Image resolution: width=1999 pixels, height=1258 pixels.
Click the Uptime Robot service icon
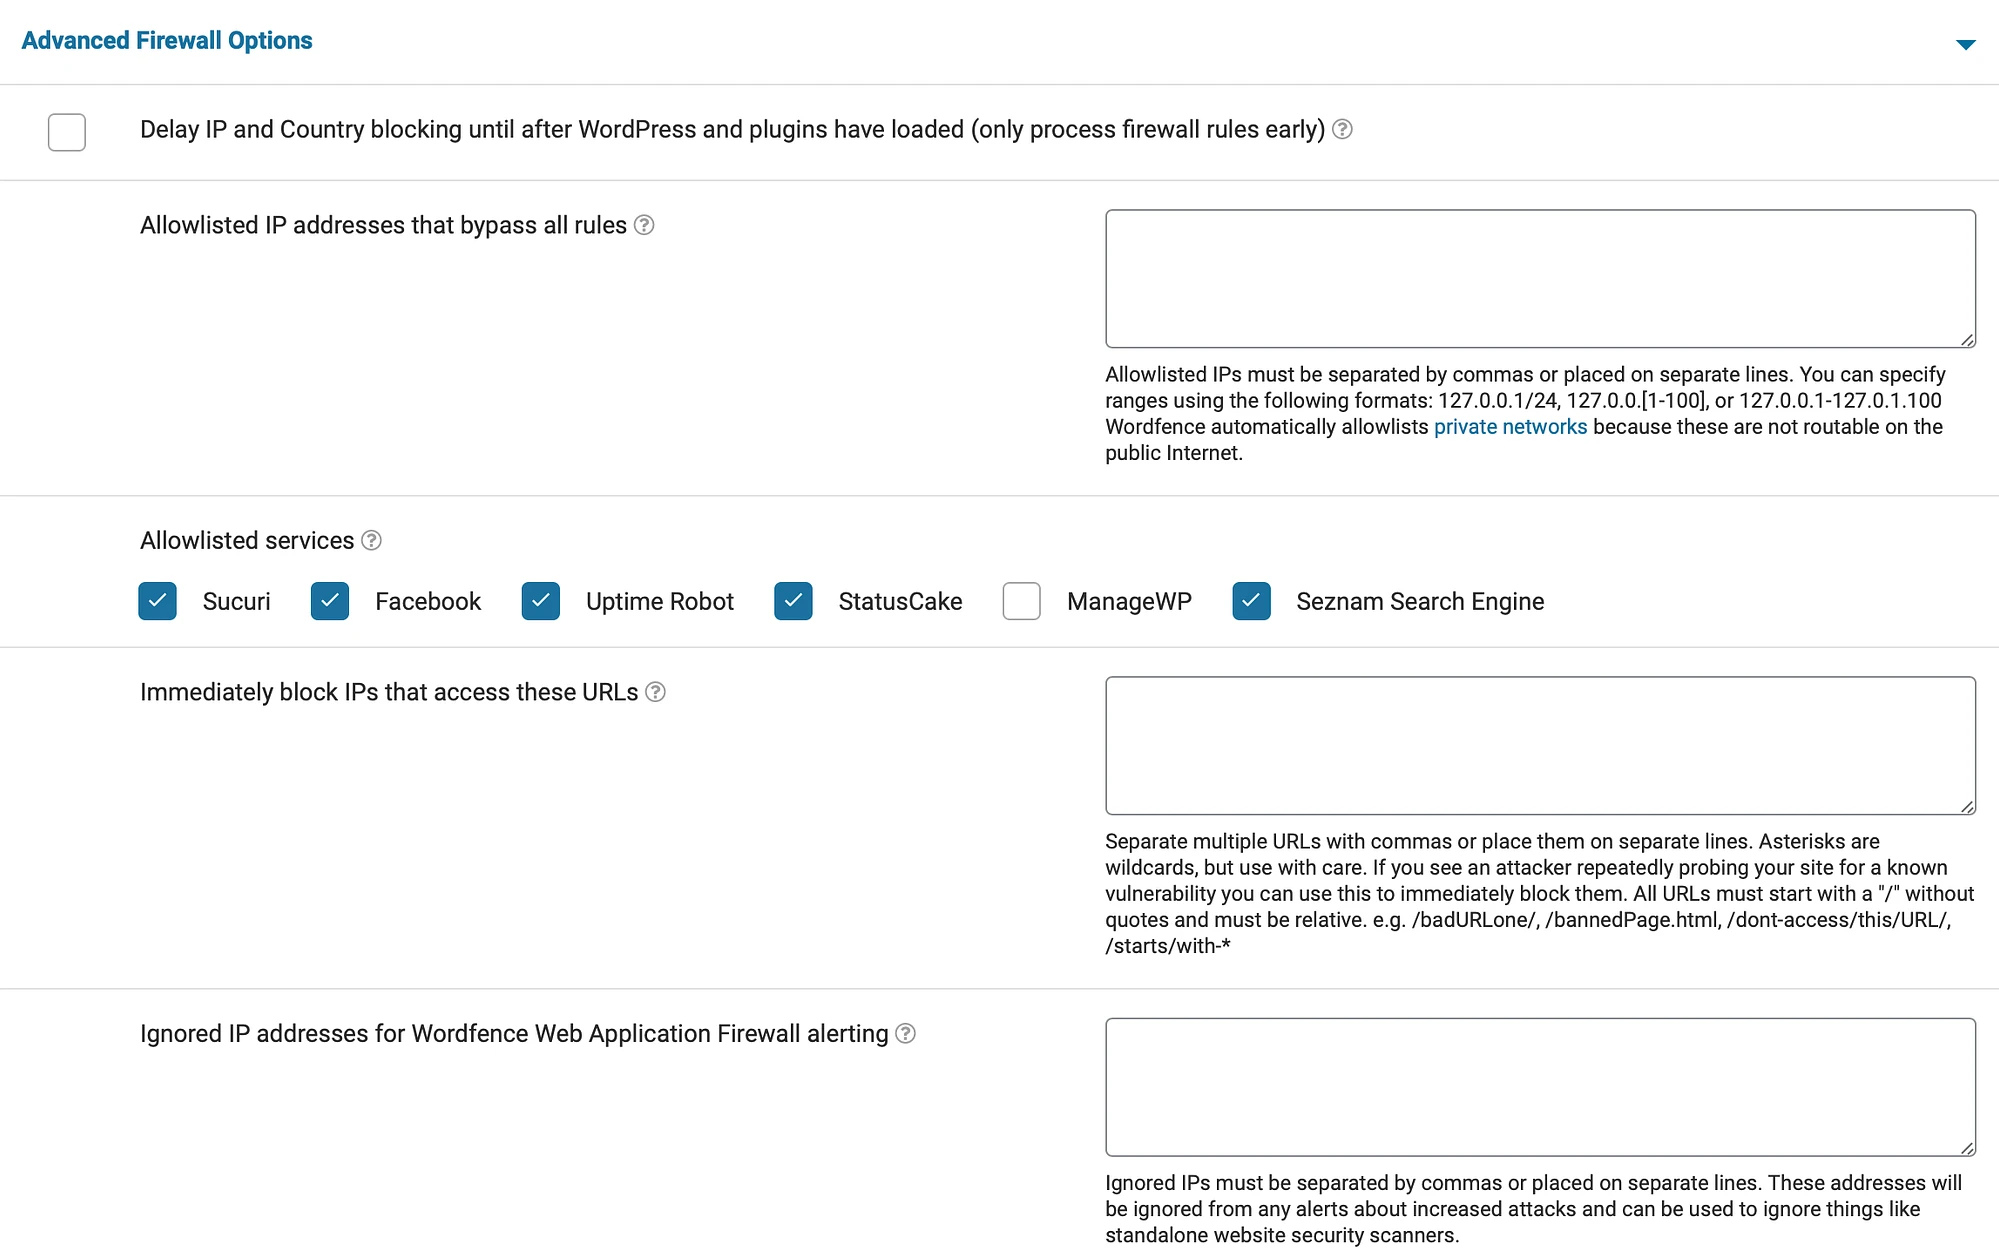[x=540, y=600]
